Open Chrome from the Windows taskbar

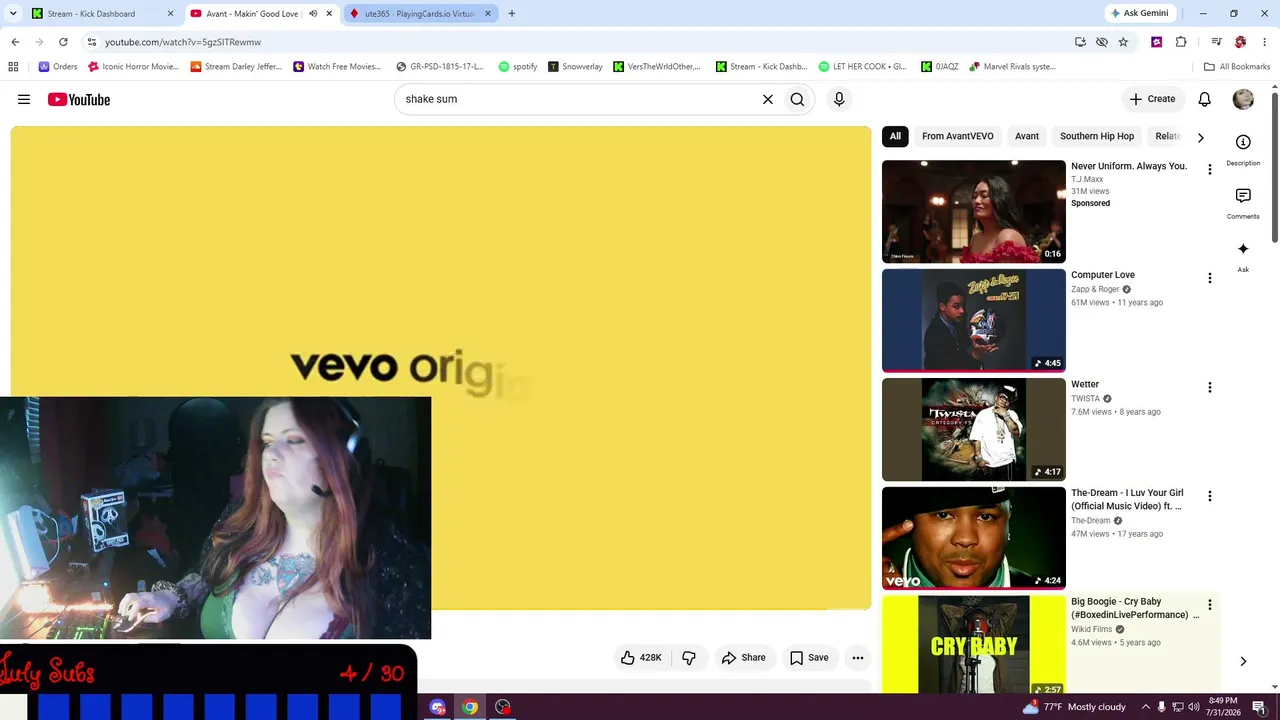pos(470,707)
